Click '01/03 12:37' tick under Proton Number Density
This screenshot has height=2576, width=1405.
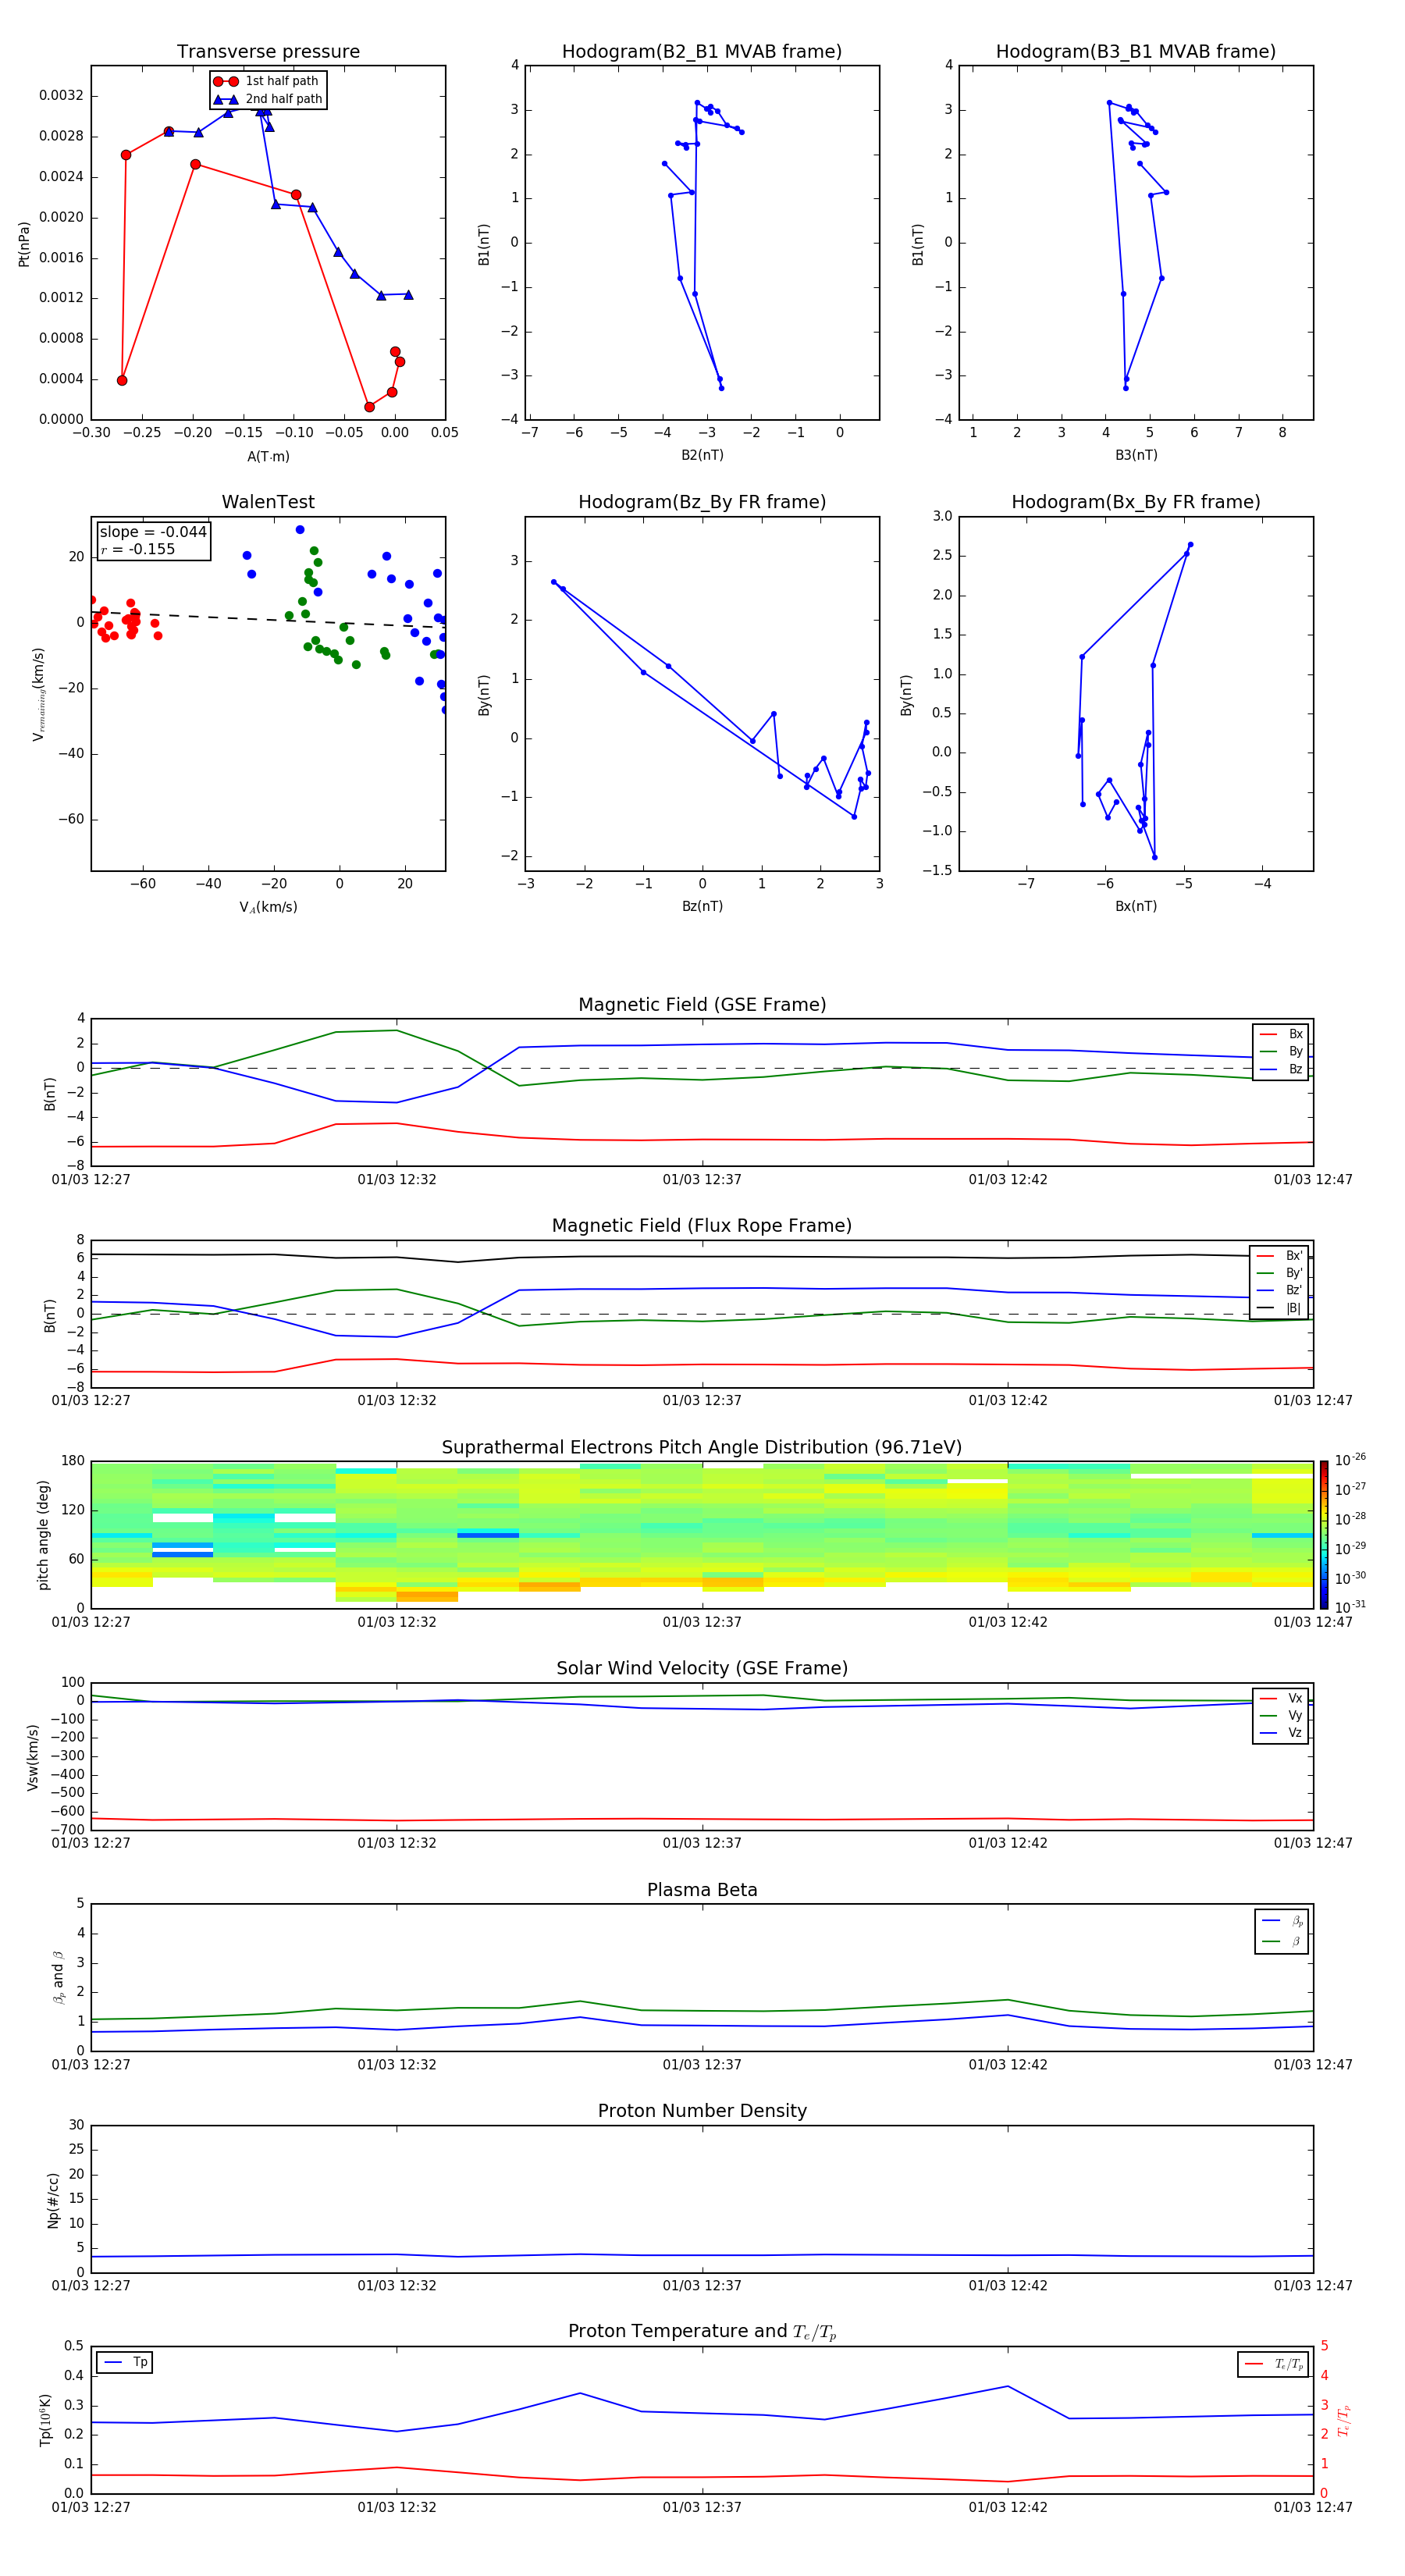tap(702, 2286)
